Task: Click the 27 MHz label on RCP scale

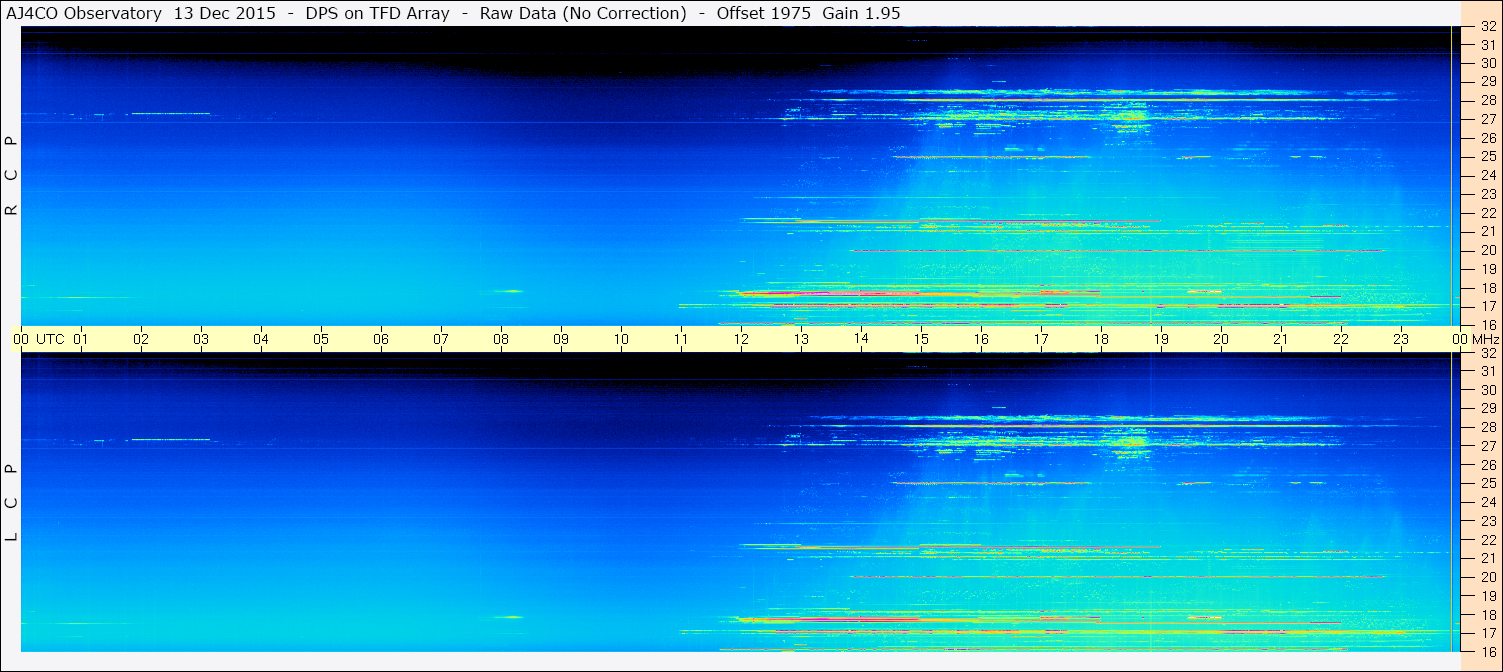Action: (1488, 119)
